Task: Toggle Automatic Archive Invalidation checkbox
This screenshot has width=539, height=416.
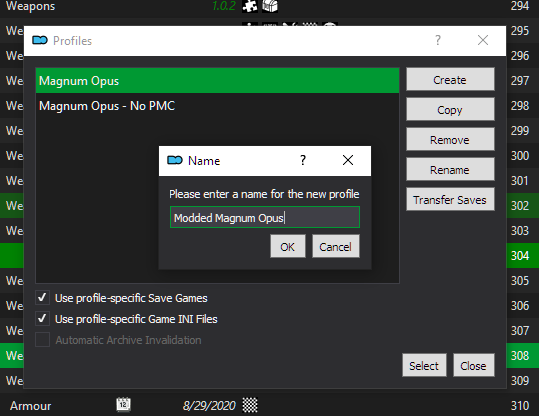Action: pos(42,340)
